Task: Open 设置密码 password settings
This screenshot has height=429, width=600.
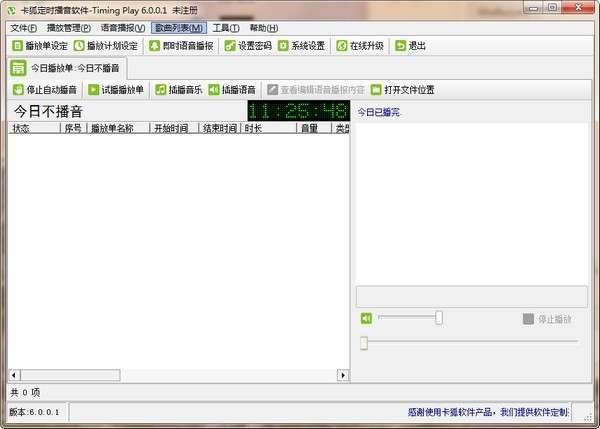Action: pos(248,46)
